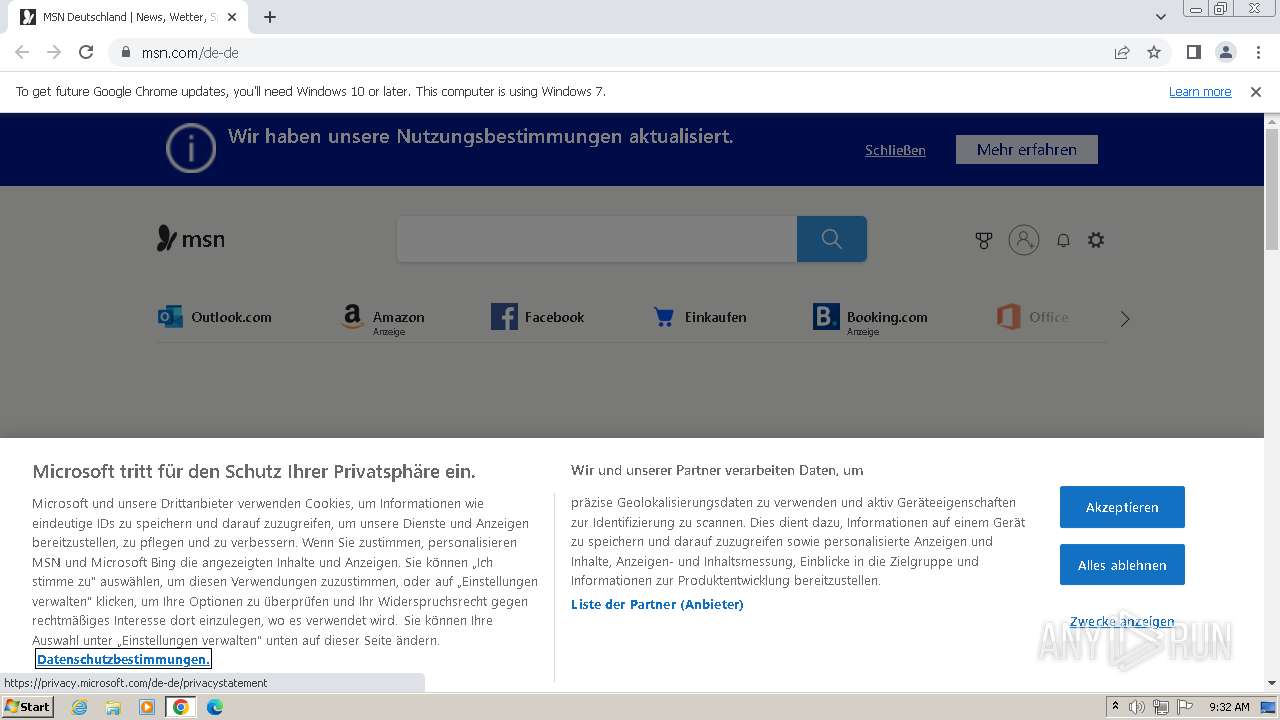Open the MSN sign-in person icon
1280x720 pixels.
(x=1024, y=240)
